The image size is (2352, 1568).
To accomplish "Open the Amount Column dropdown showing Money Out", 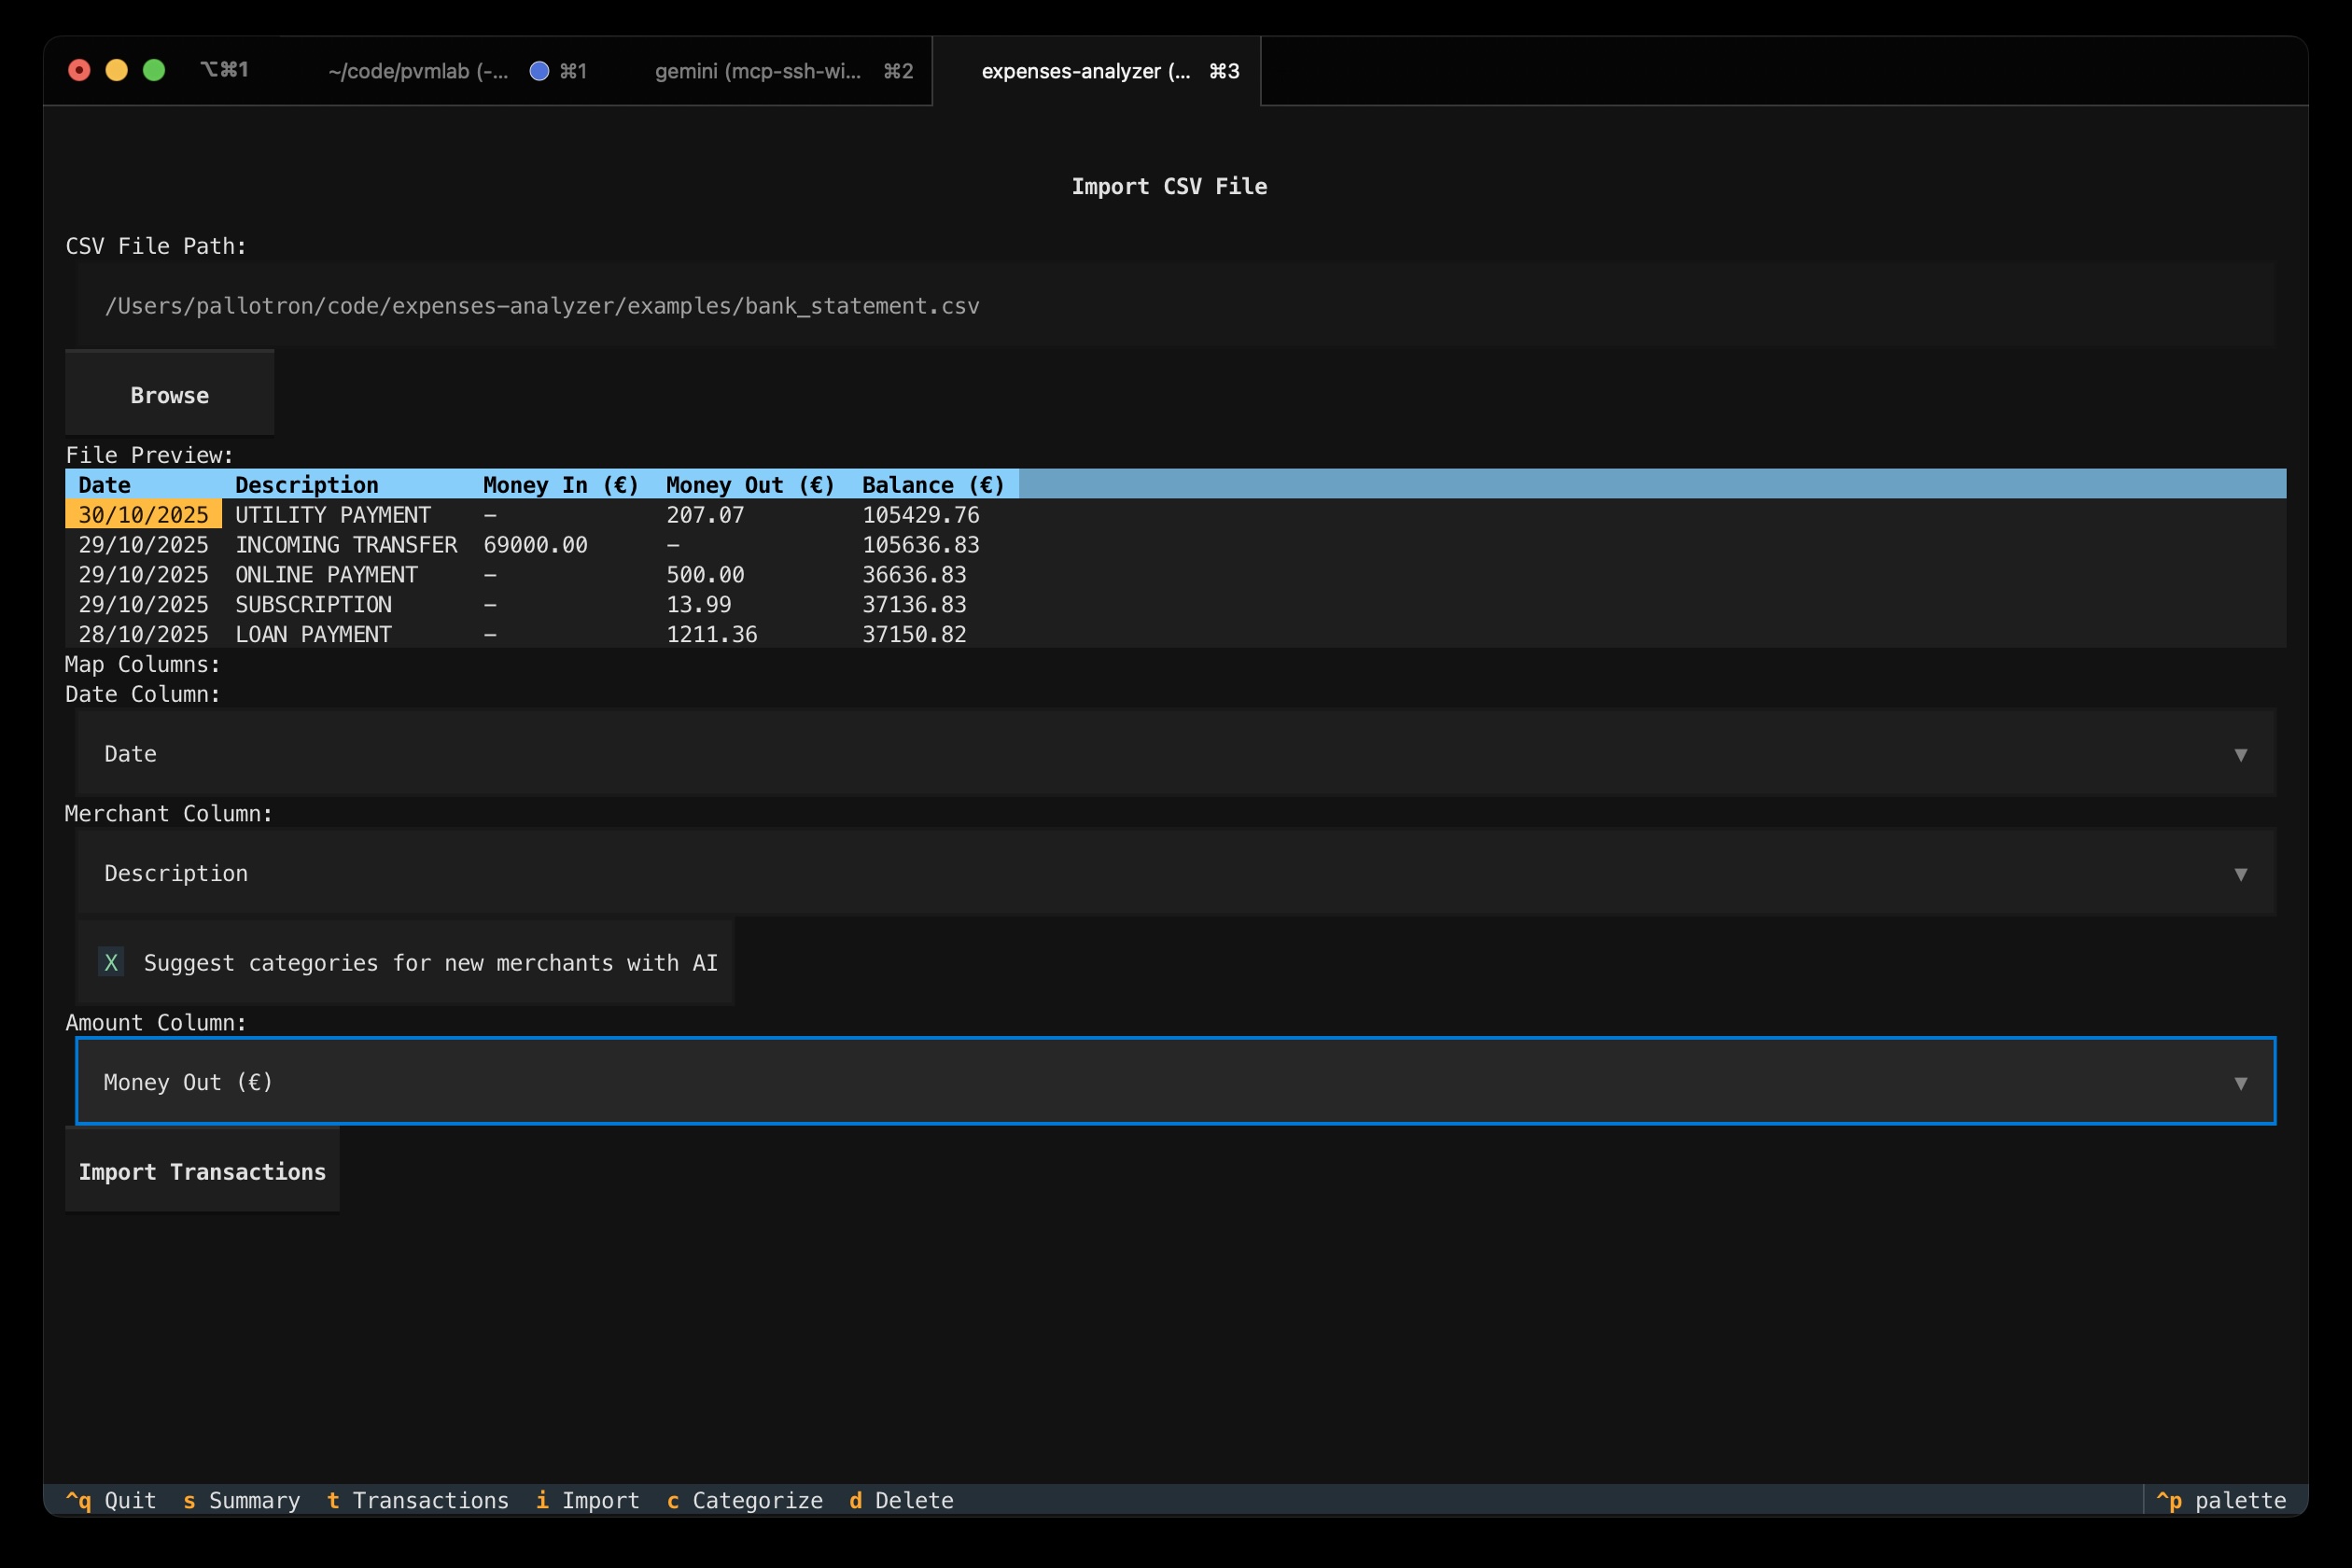I will (1176, 1081).
